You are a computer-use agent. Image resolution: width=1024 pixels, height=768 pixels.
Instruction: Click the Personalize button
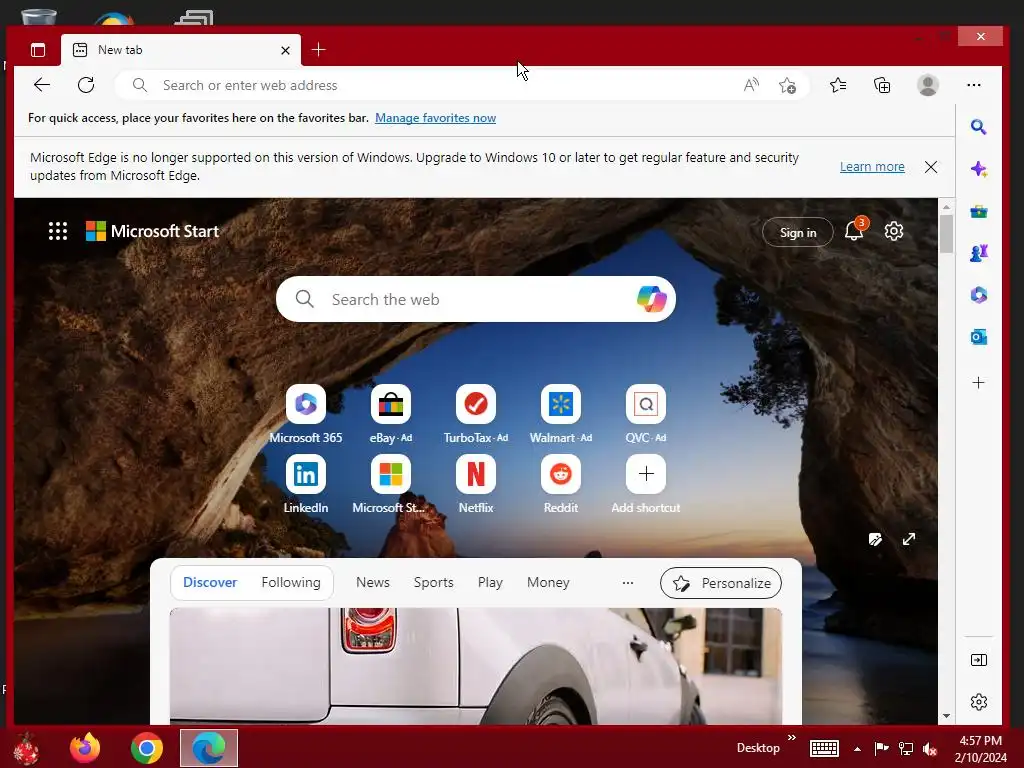click(721, 583)
